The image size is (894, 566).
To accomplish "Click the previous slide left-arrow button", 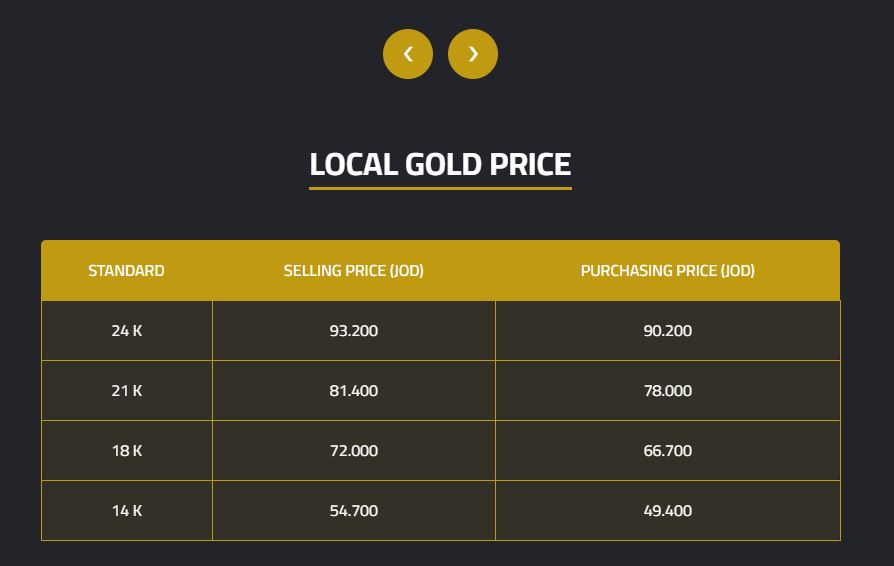I will click(x=408, y=54).
